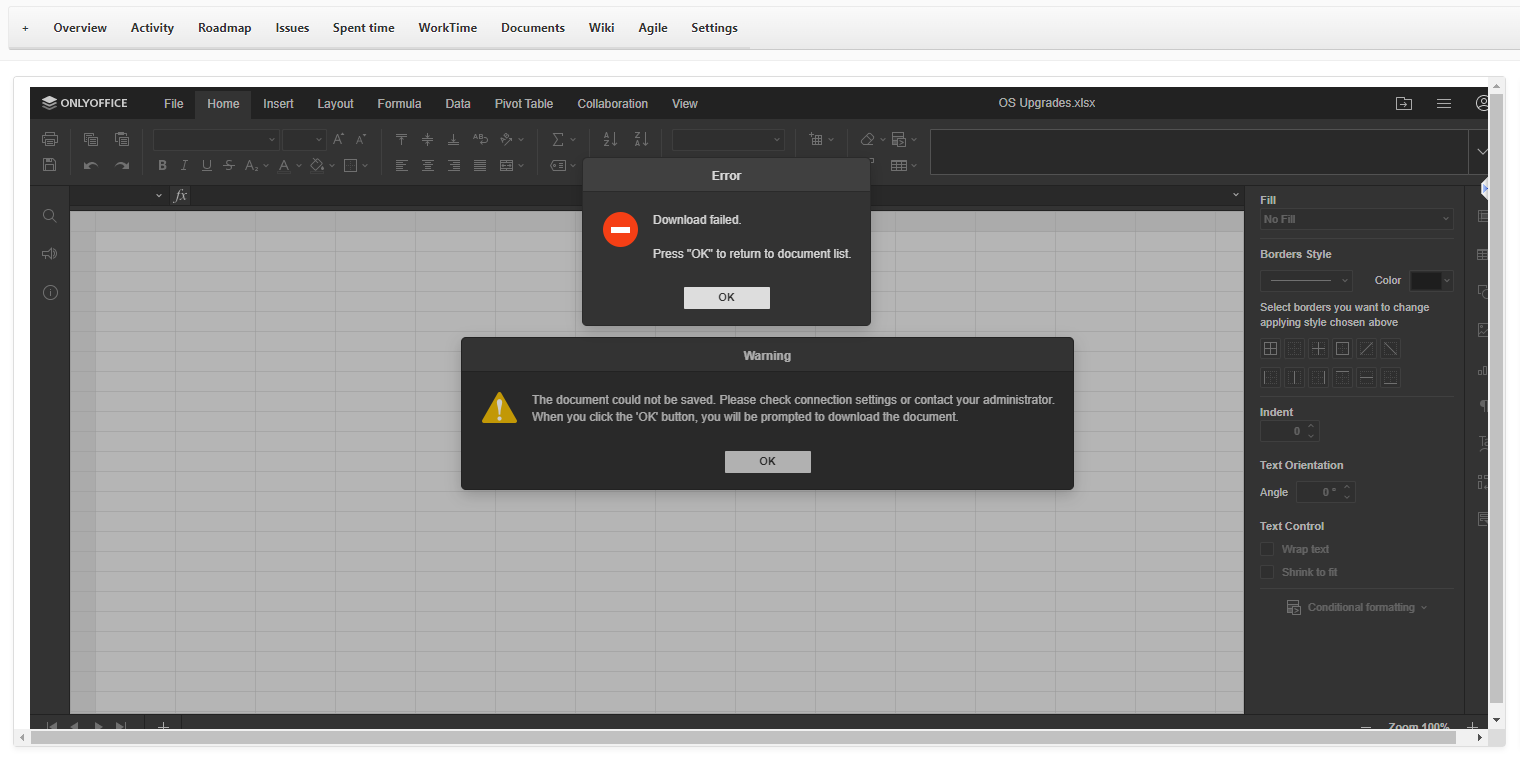1520x777 pixels.
Task: Click the Feedback & Support icon on left sidebar
Action: (49, 253)
